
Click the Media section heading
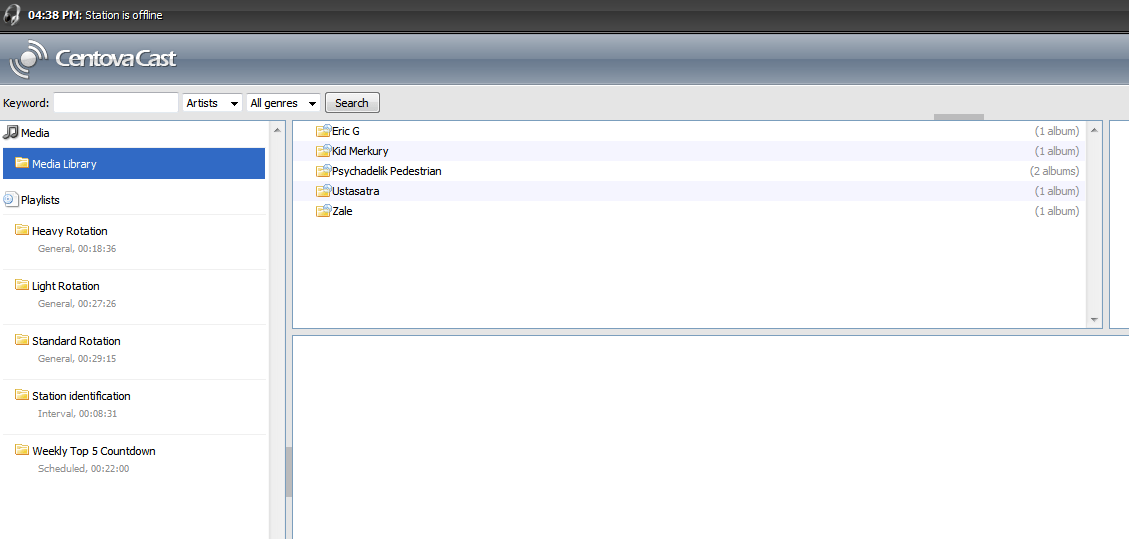pyautogui.click(x=35, y=133)
